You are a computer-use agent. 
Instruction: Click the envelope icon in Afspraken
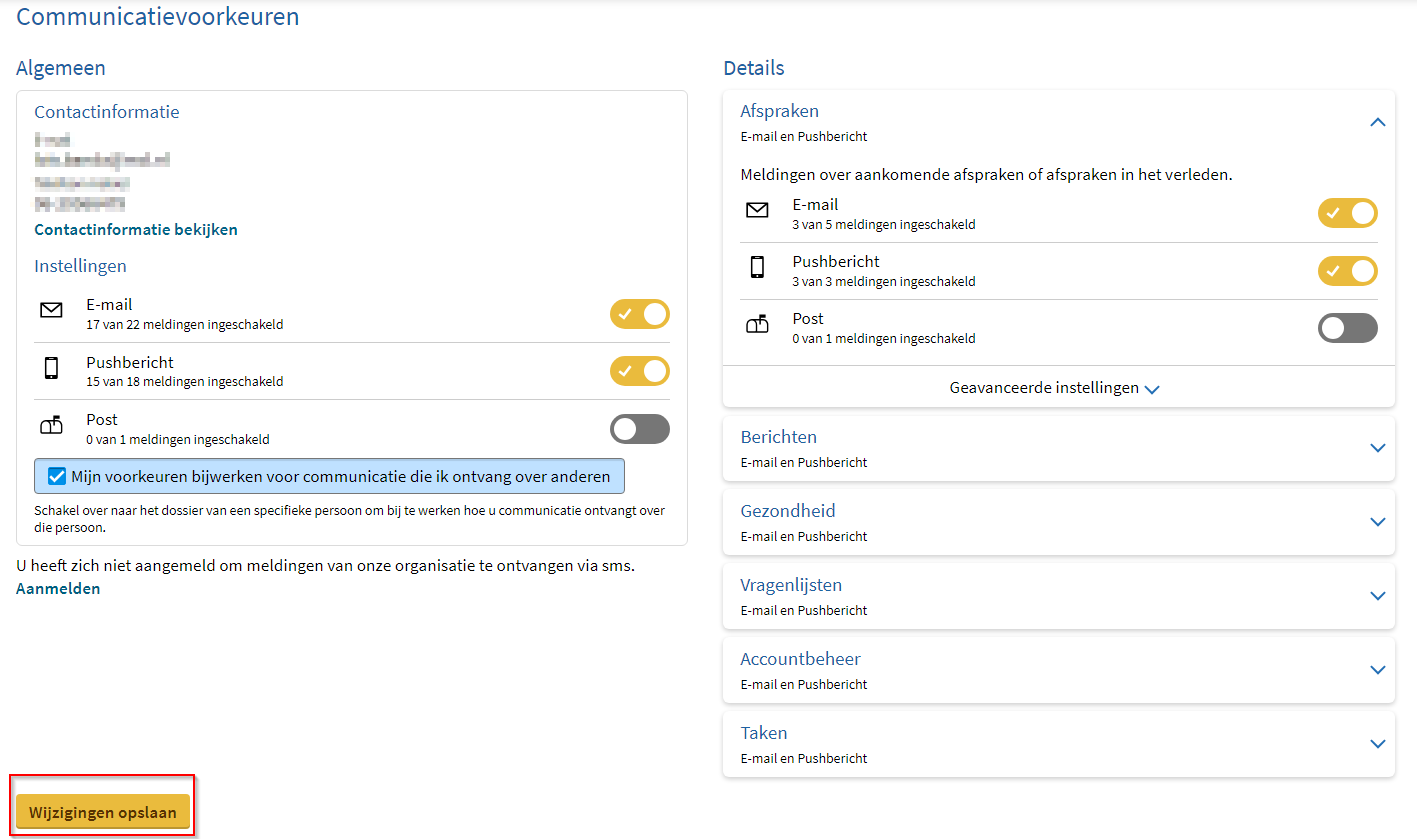point(757,211)
